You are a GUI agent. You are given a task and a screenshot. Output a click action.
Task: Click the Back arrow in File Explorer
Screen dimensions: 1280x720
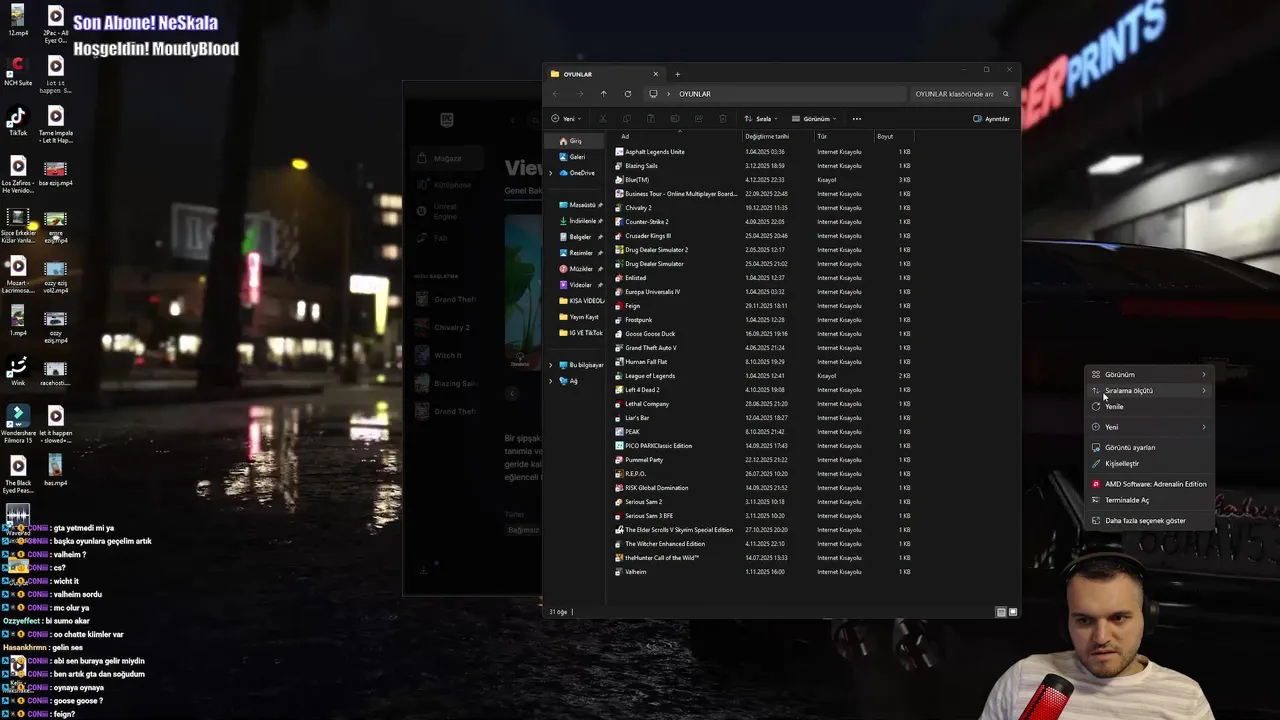(555, 94)
